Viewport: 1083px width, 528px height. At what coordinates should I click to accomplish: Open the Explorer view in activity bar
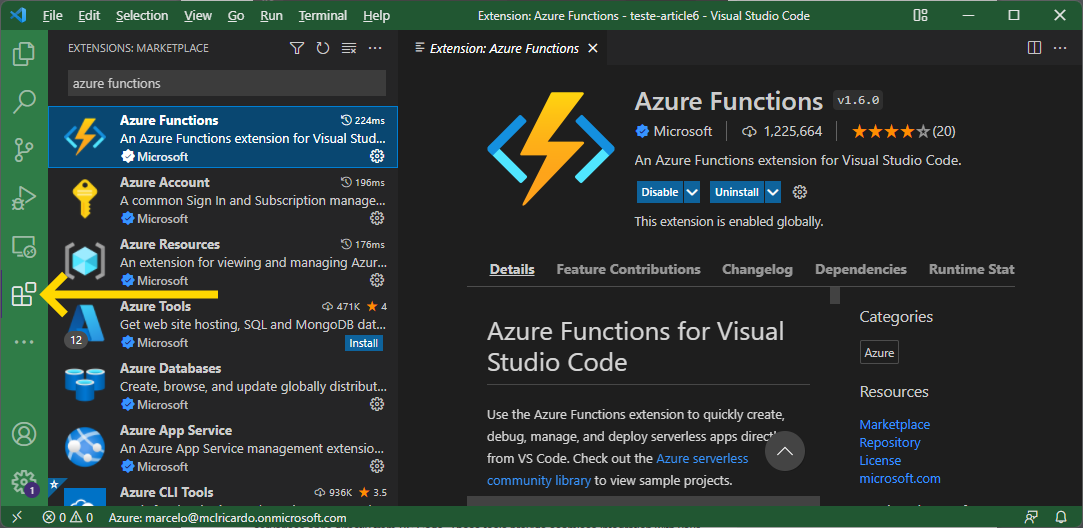point(24,53)
